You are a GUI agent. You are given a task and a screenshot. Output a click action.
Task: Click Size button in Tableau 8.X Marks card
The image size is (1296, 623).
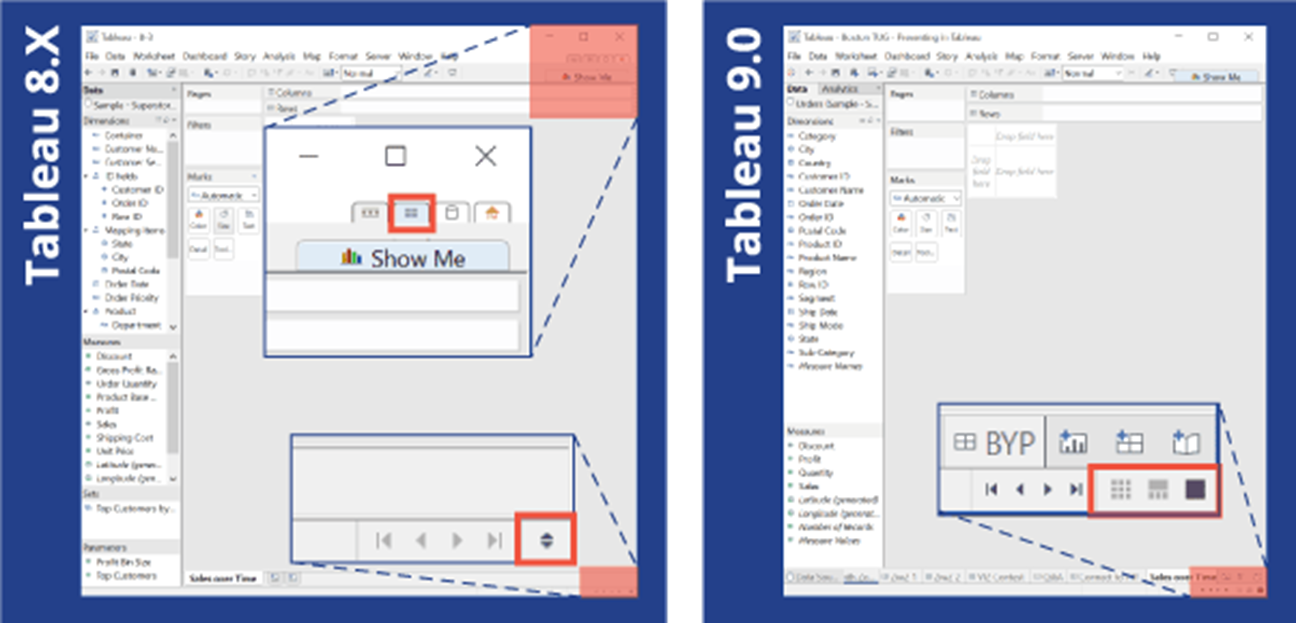click(x=224, y=219)
